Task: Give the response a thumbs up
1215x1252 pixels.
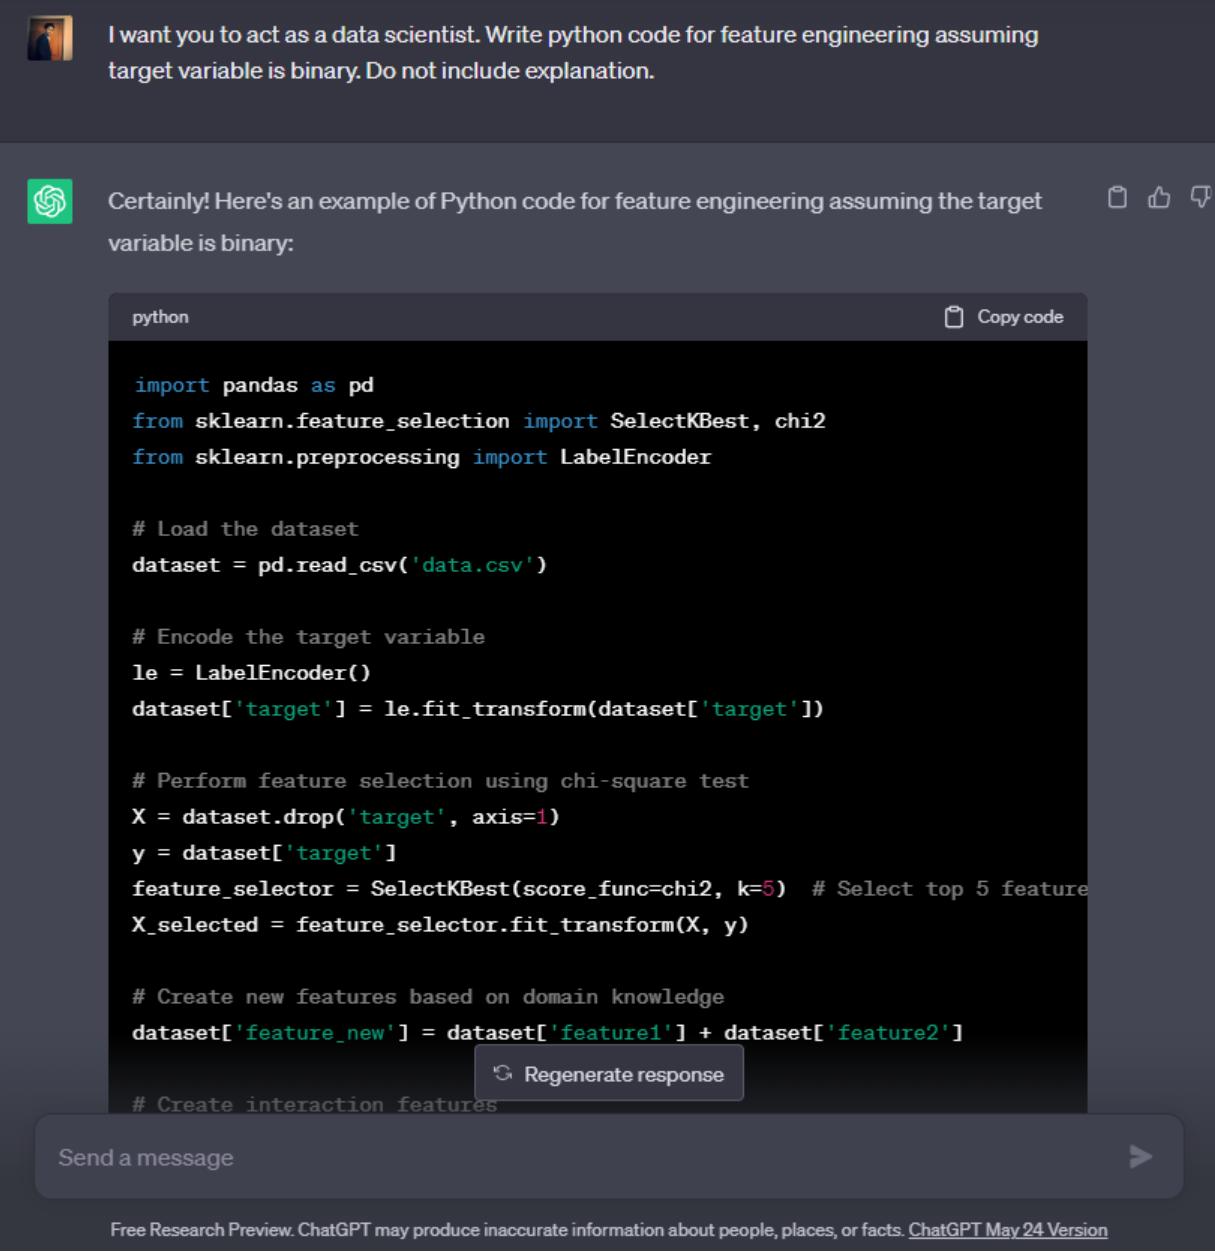Action: click(x=1158, y=198)
